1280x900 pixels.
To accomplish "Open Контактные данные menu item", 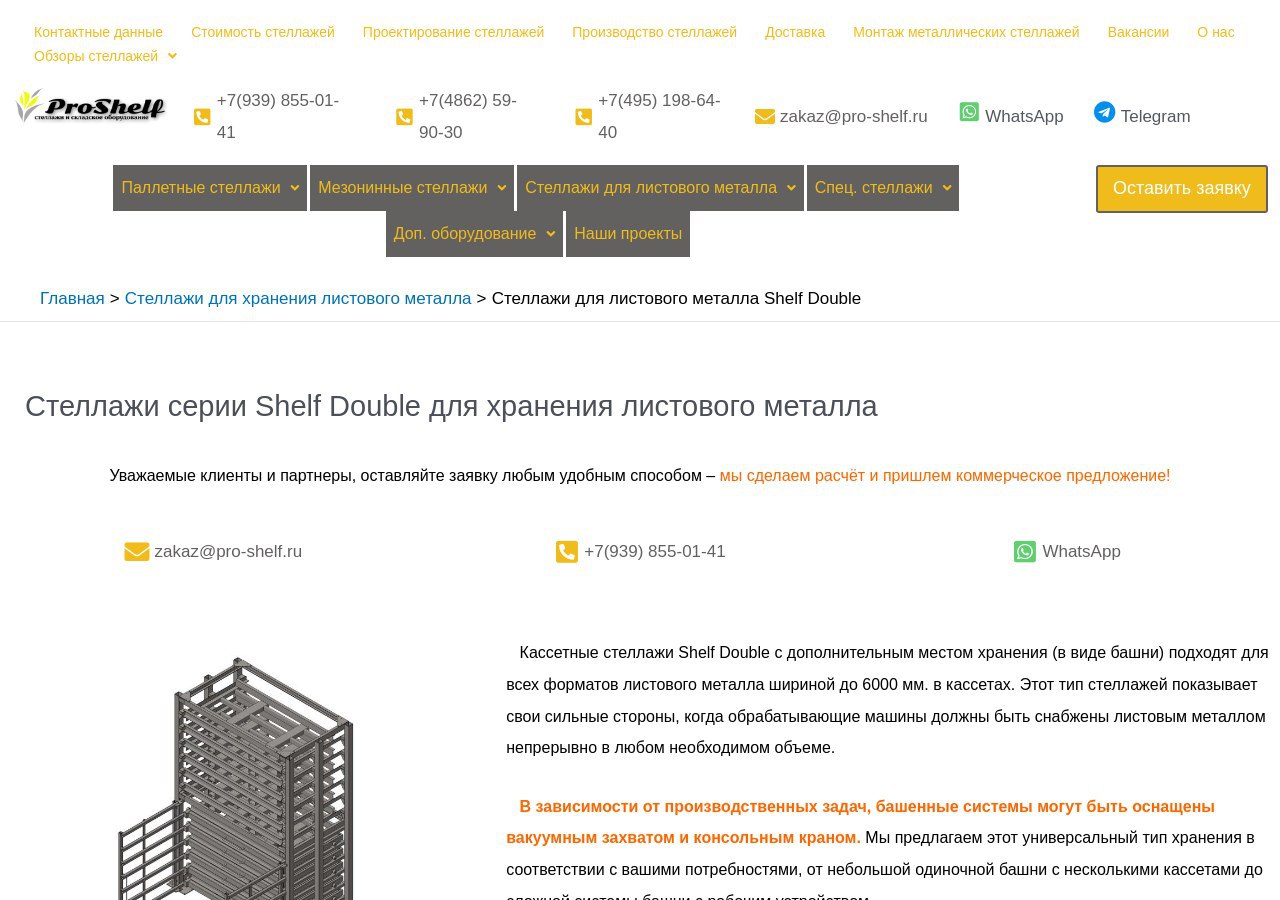I will pos(98,32).
